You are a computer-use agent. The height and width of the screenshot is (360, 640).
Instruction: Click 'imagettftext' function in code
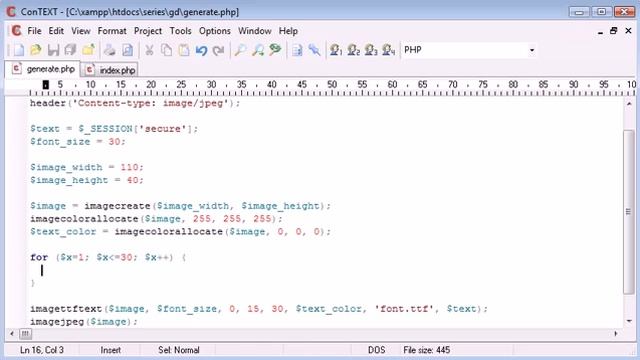pyautogui.click(x=66, y=309)
